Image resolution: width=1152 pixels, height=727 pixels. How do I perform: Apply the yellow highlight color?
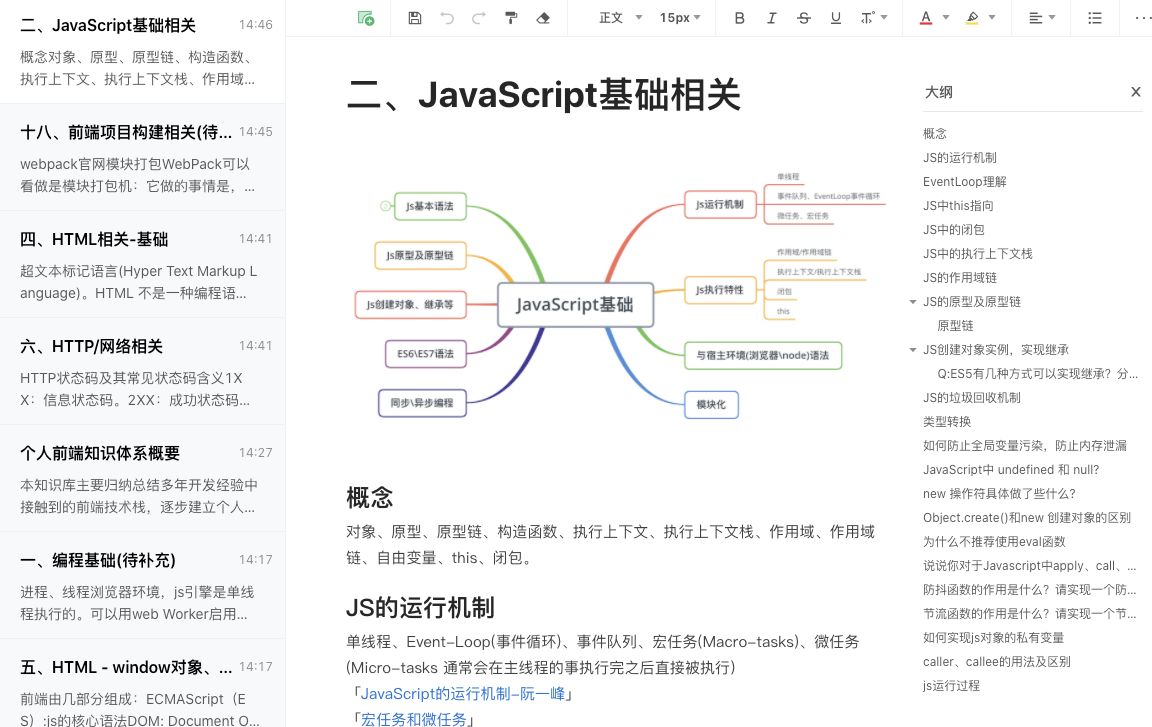point(972,18)
